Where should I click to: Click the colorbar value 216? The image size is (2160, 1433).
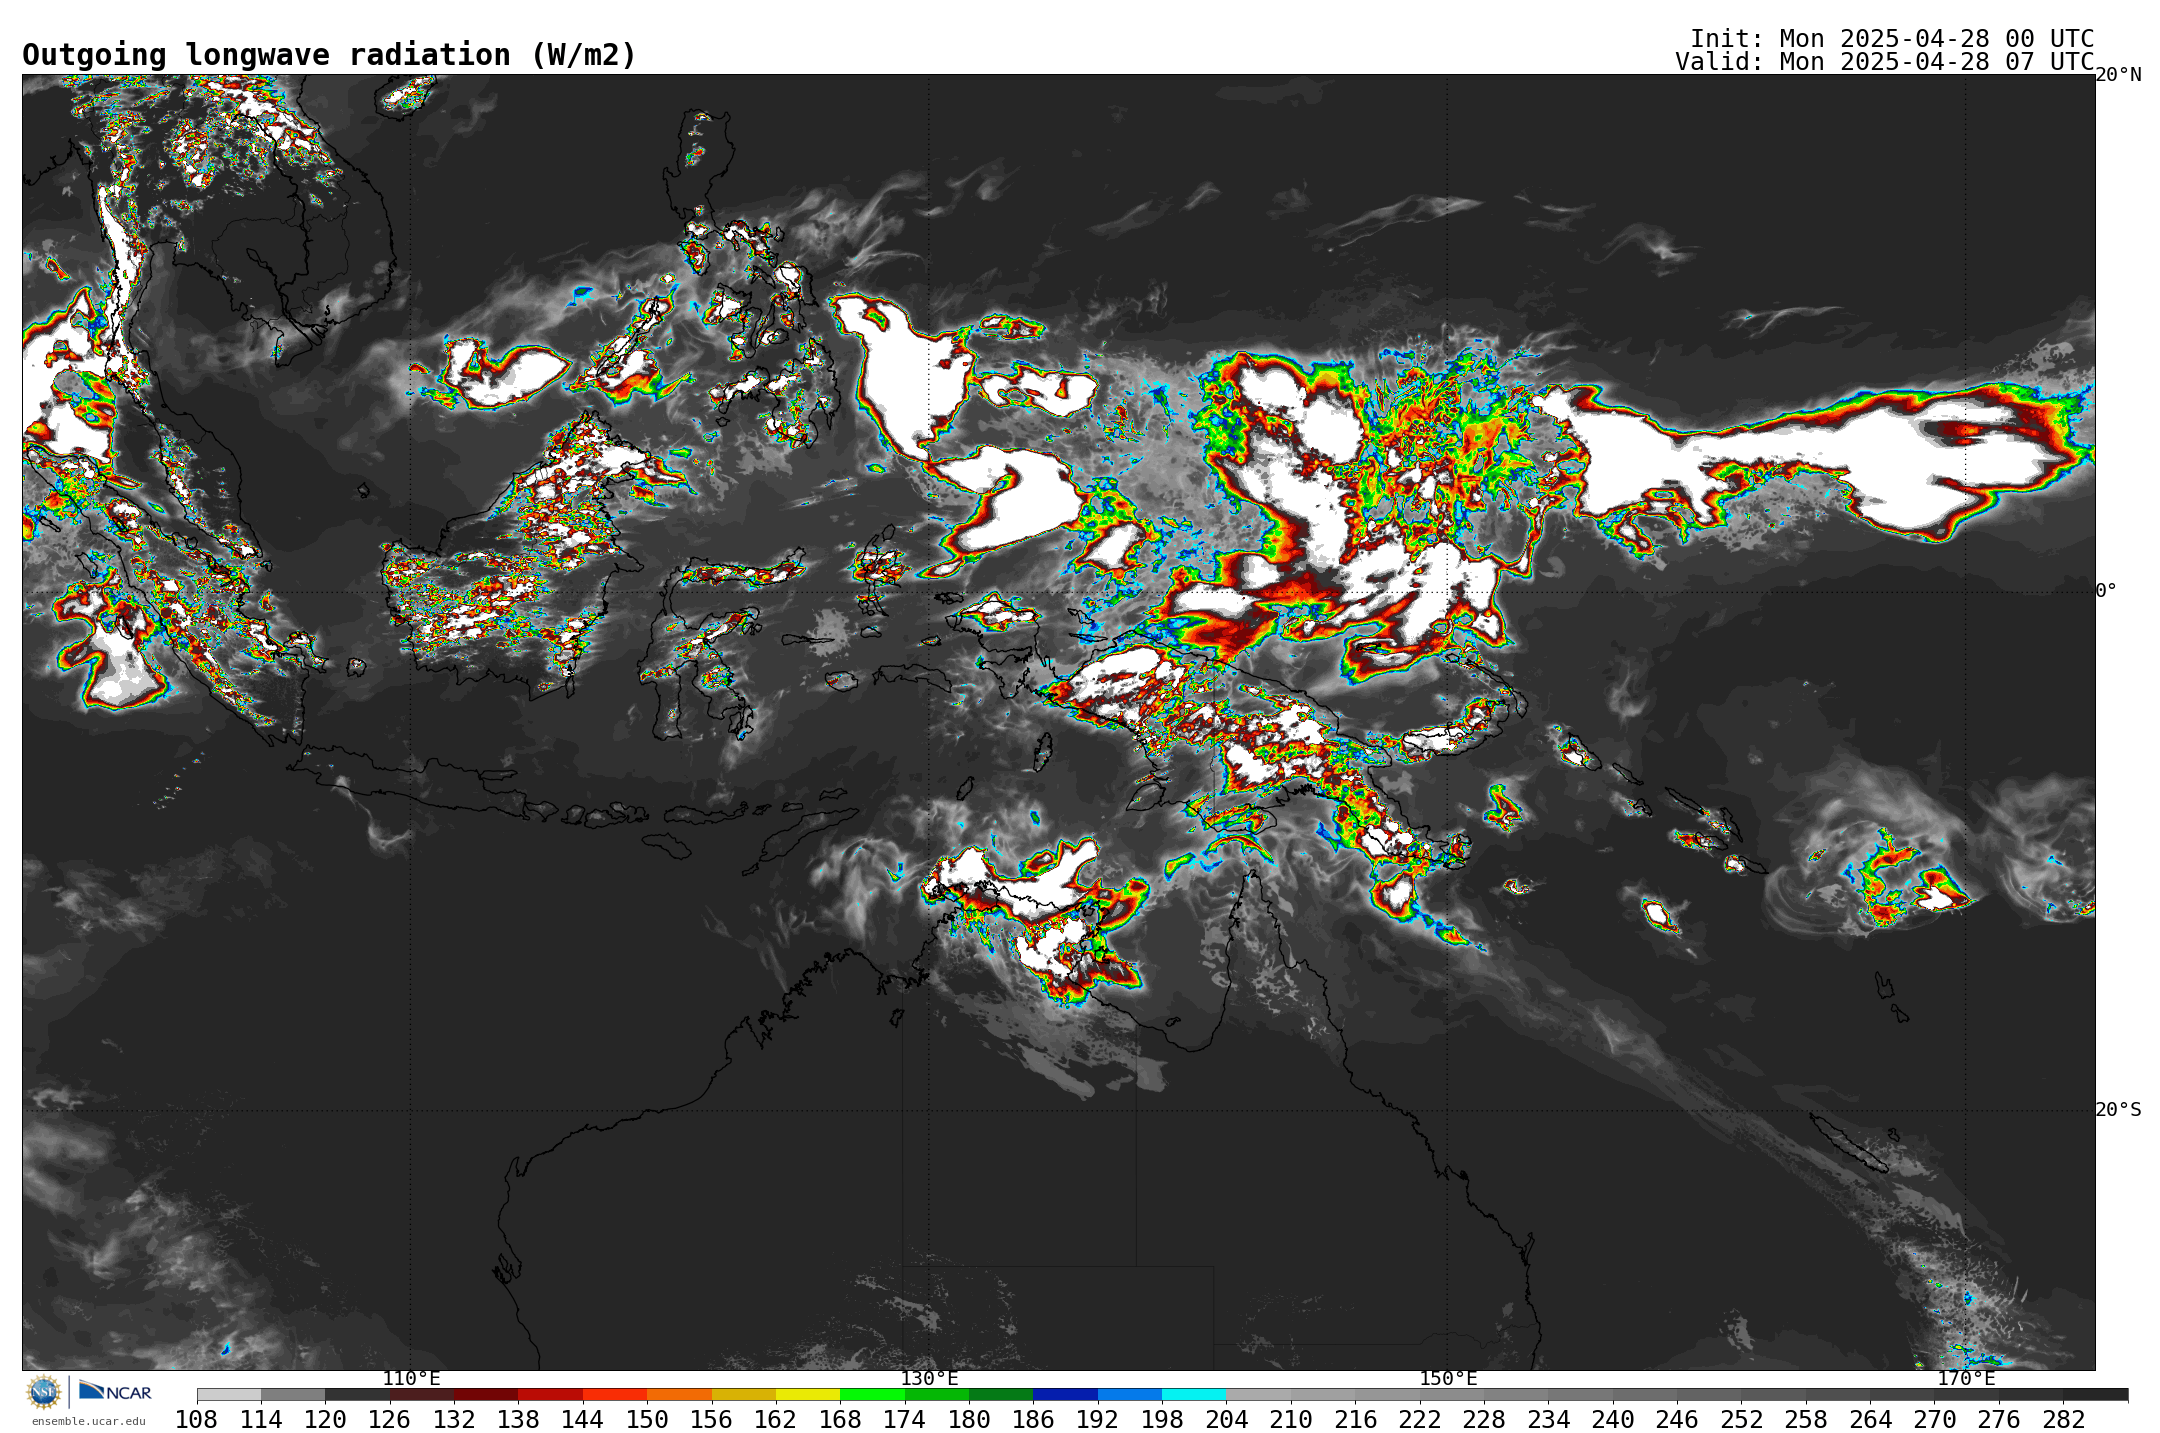(x=1355, y=1420)
